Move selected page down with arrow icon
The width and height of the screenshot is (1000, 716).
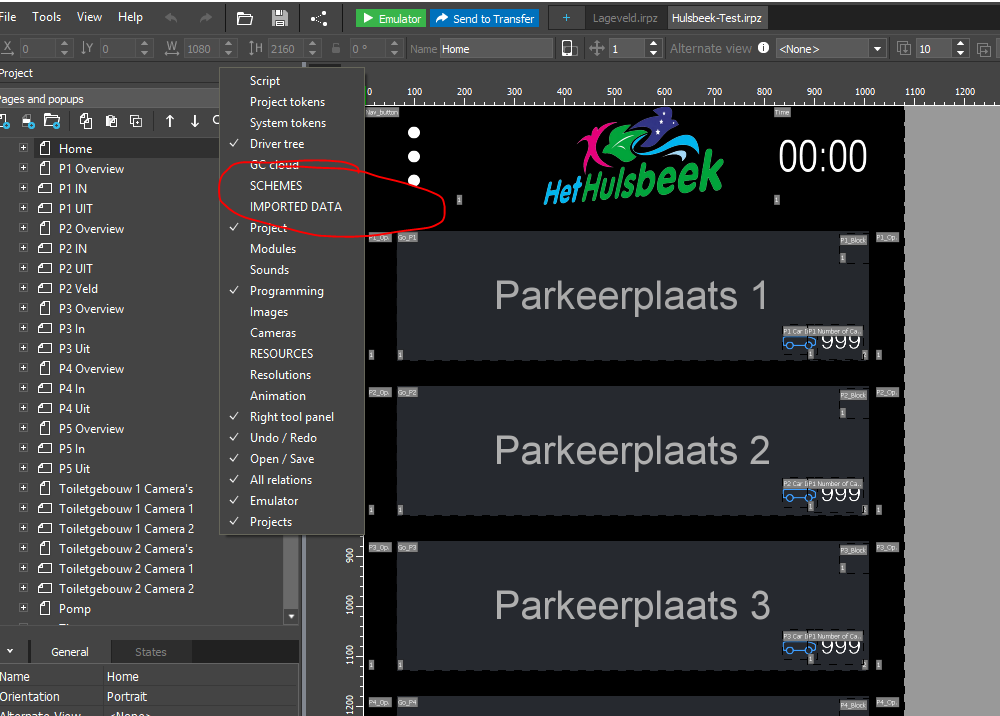coord(195,121)
